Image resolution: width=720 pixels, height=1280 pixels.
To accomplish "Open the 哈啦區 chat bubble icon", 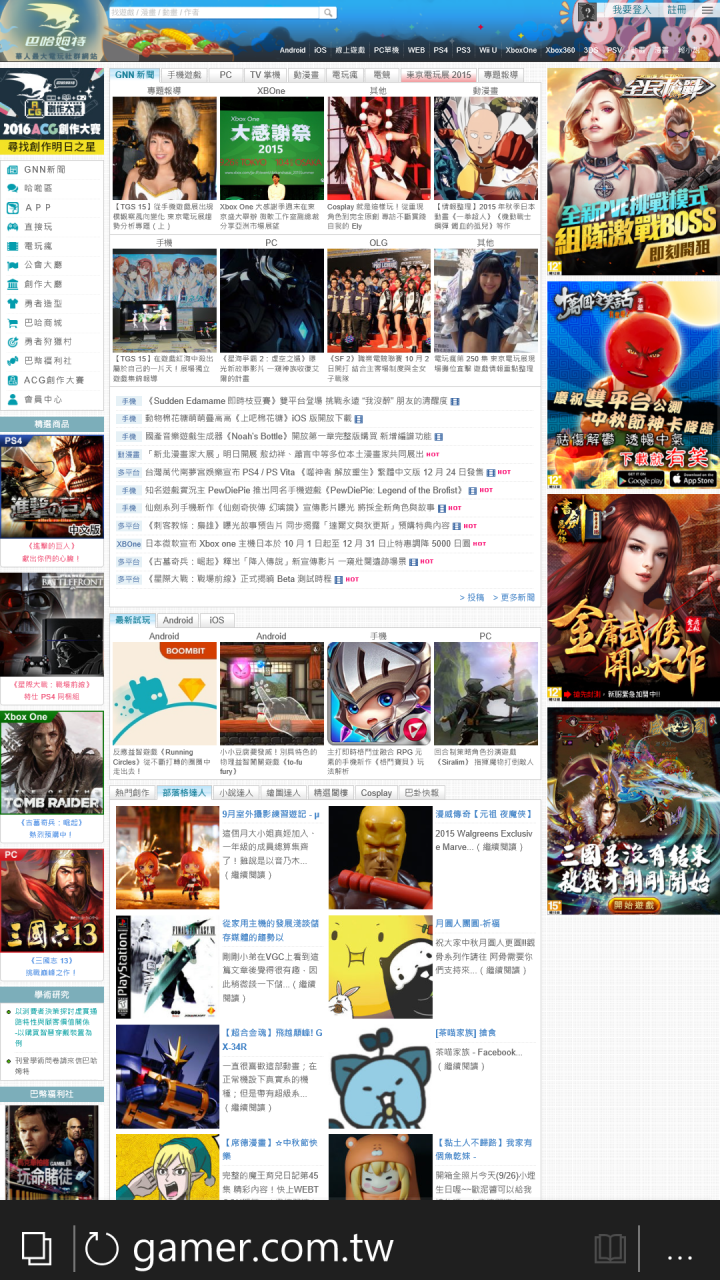I will [13, 188].
